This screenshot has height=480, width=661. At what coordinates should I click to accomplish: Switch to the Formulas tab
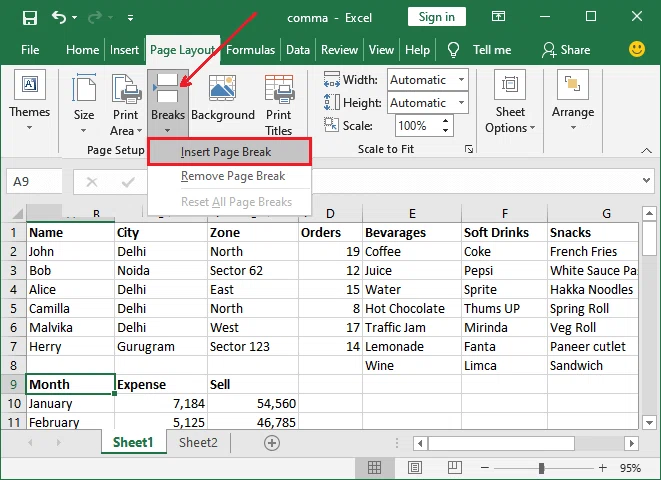click(250, 50)
